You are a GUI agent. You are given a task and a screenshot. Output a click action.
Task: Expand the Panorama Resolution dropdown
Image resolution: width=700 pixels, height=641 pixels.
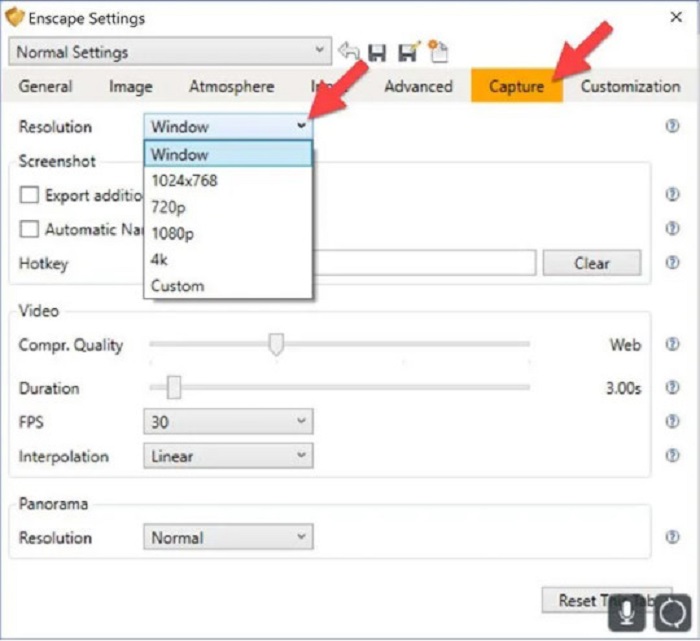pyautogui.click(x=228, y=538)
